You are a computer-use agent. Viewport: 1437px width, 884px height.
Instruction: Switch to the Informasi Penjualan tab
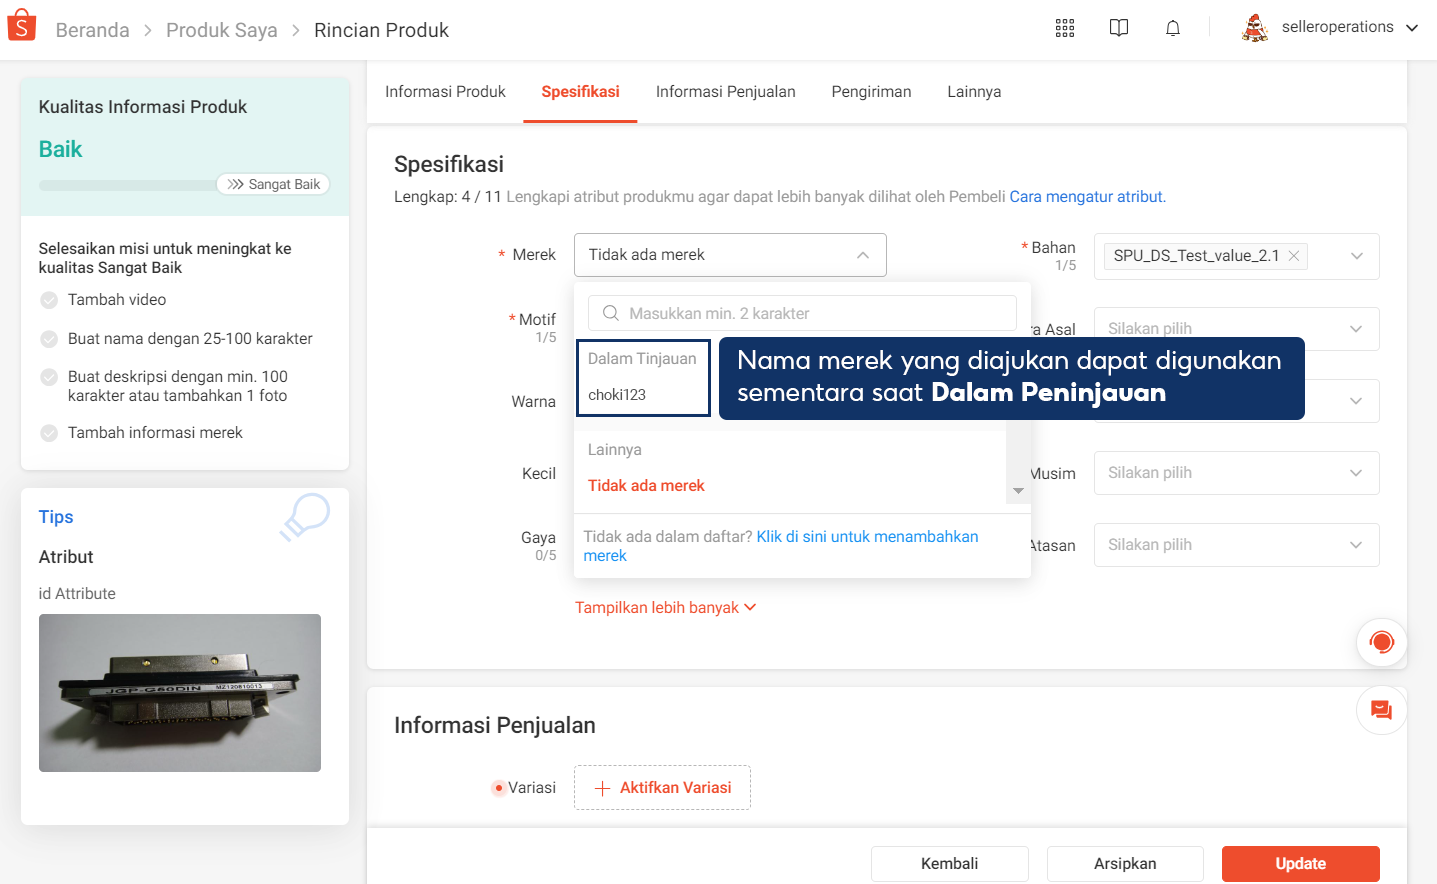pos(726,91)
